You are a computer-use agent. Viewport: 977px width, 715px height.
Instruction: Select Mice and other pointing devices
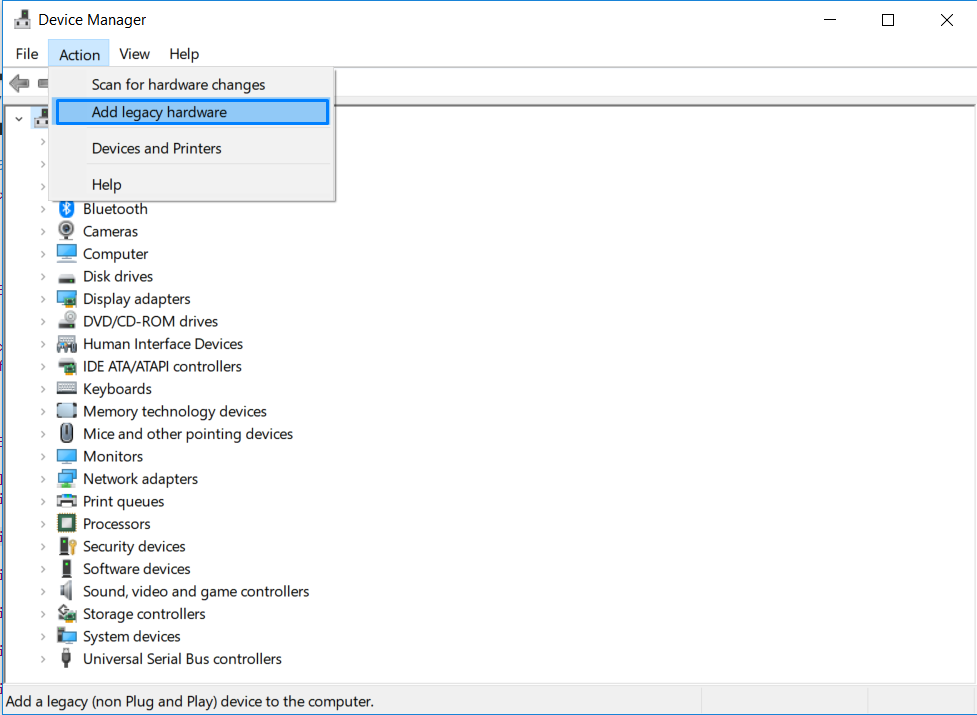coord(188,433)
